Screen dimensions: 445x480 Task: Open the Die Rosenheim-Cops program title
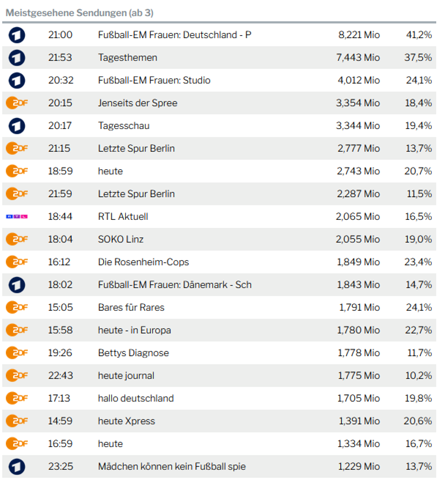pyautogui.click(x=143, y=262)
